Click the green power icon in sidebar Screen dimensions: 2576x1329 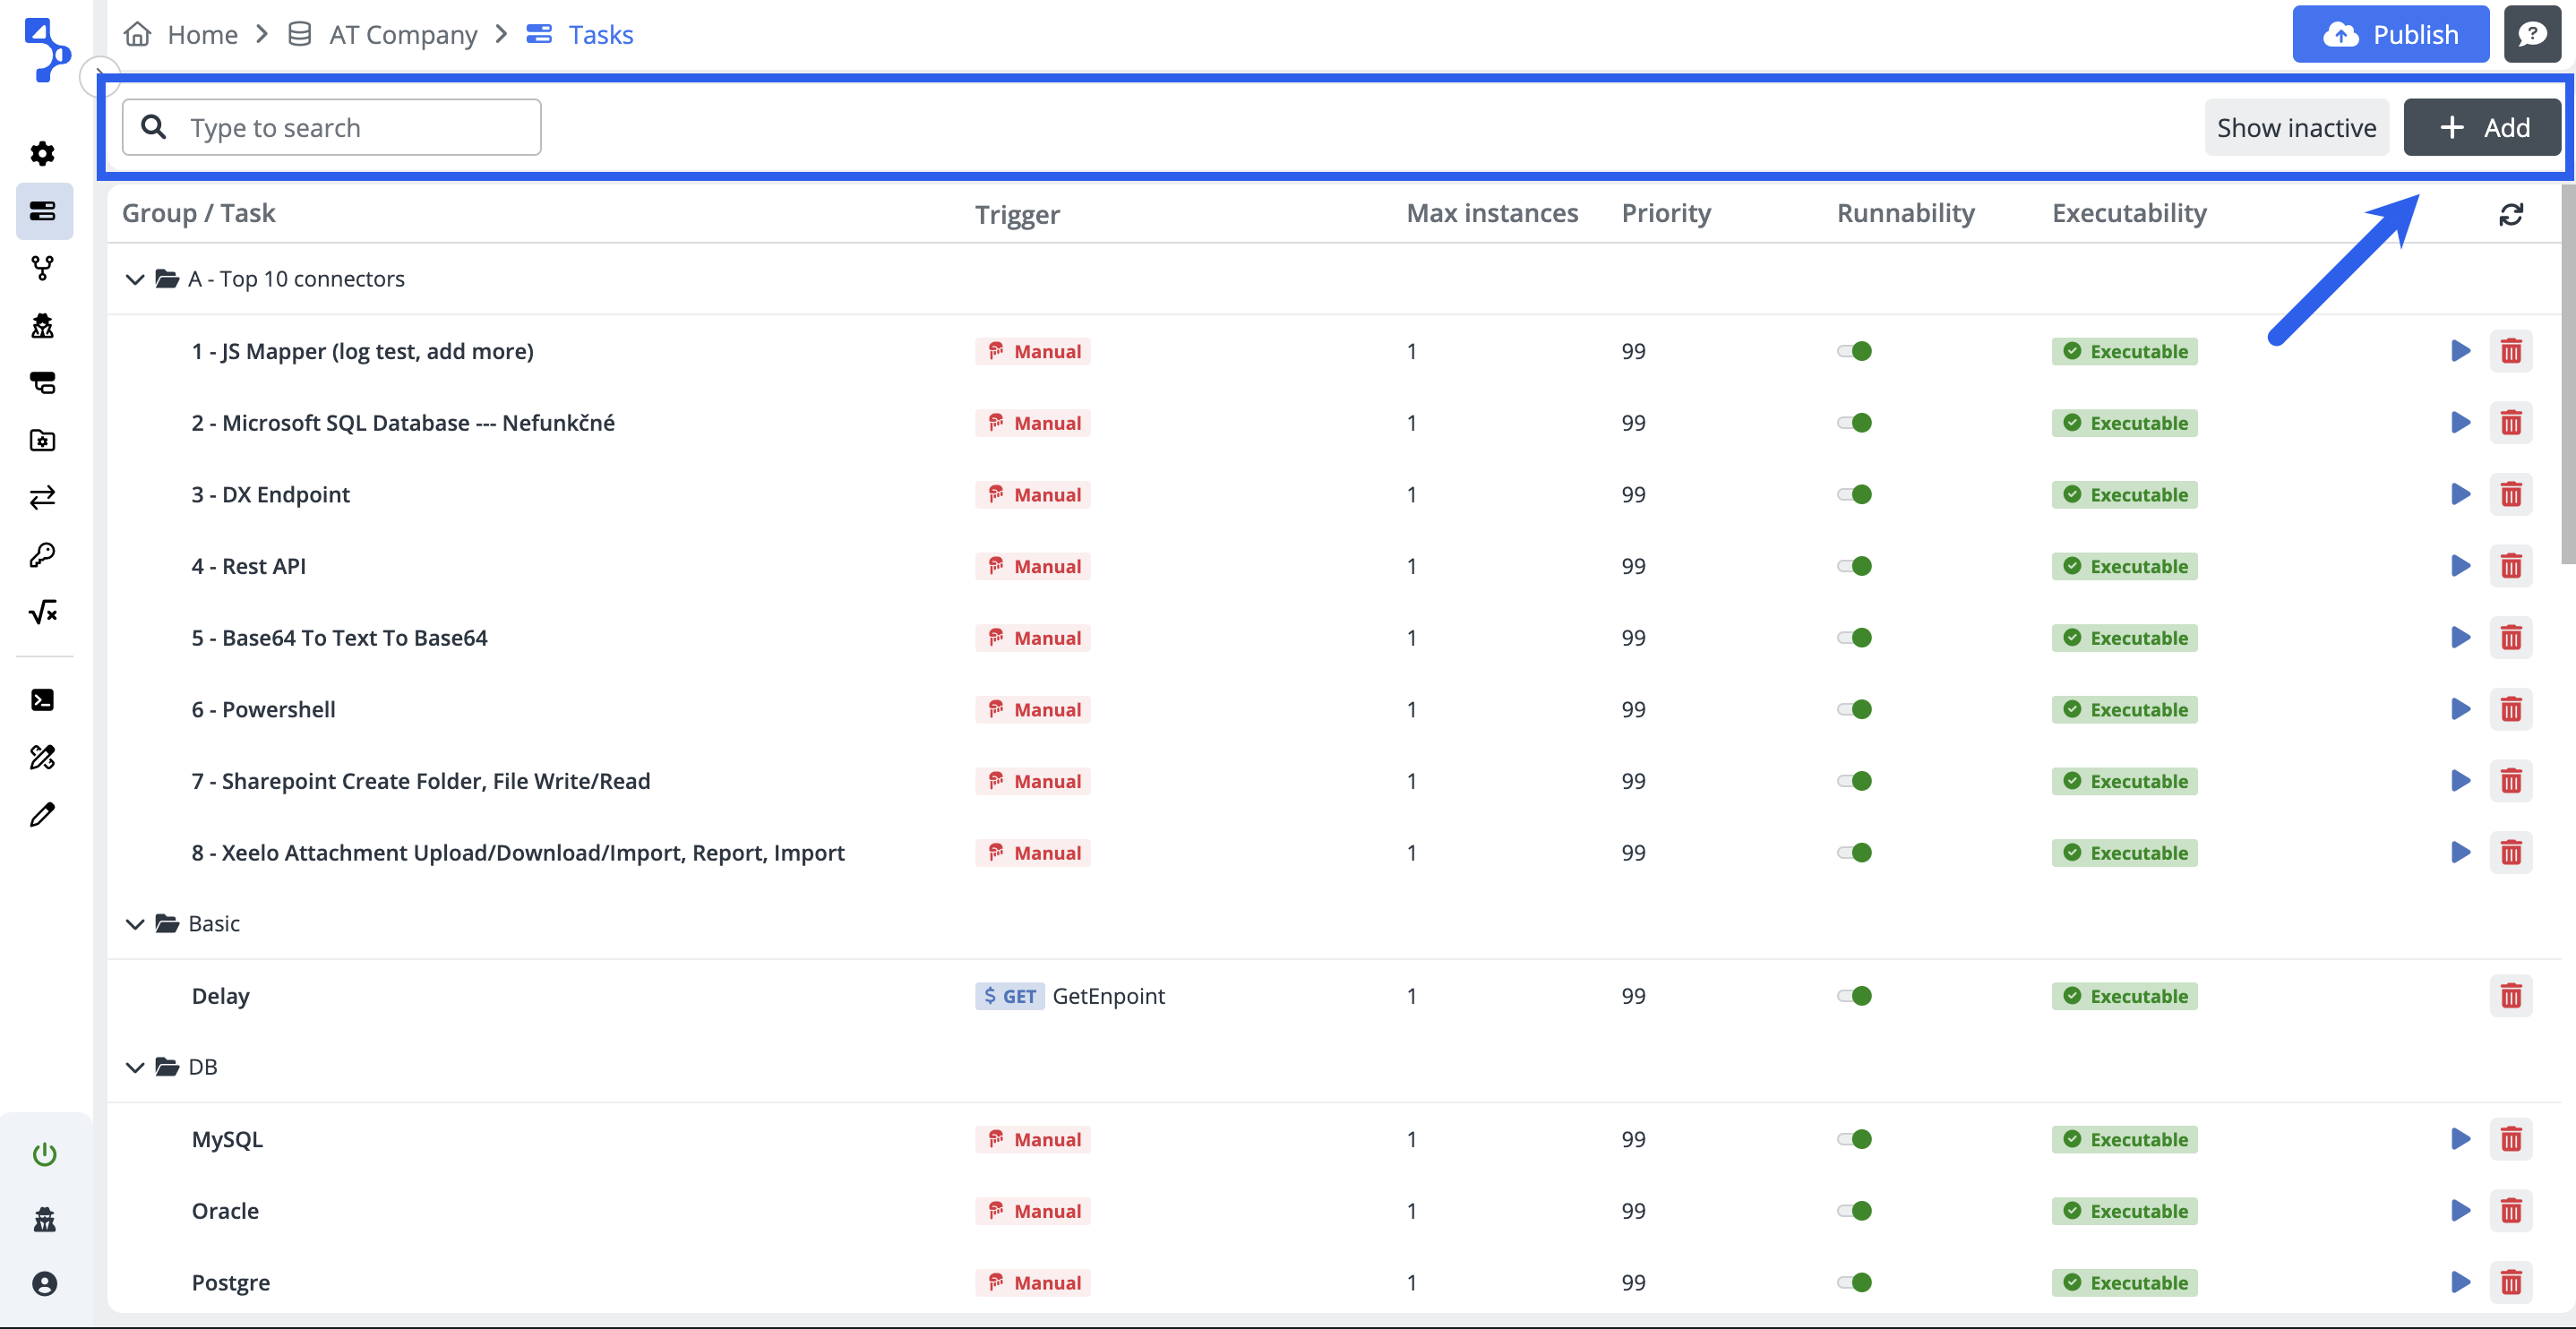44,1154
